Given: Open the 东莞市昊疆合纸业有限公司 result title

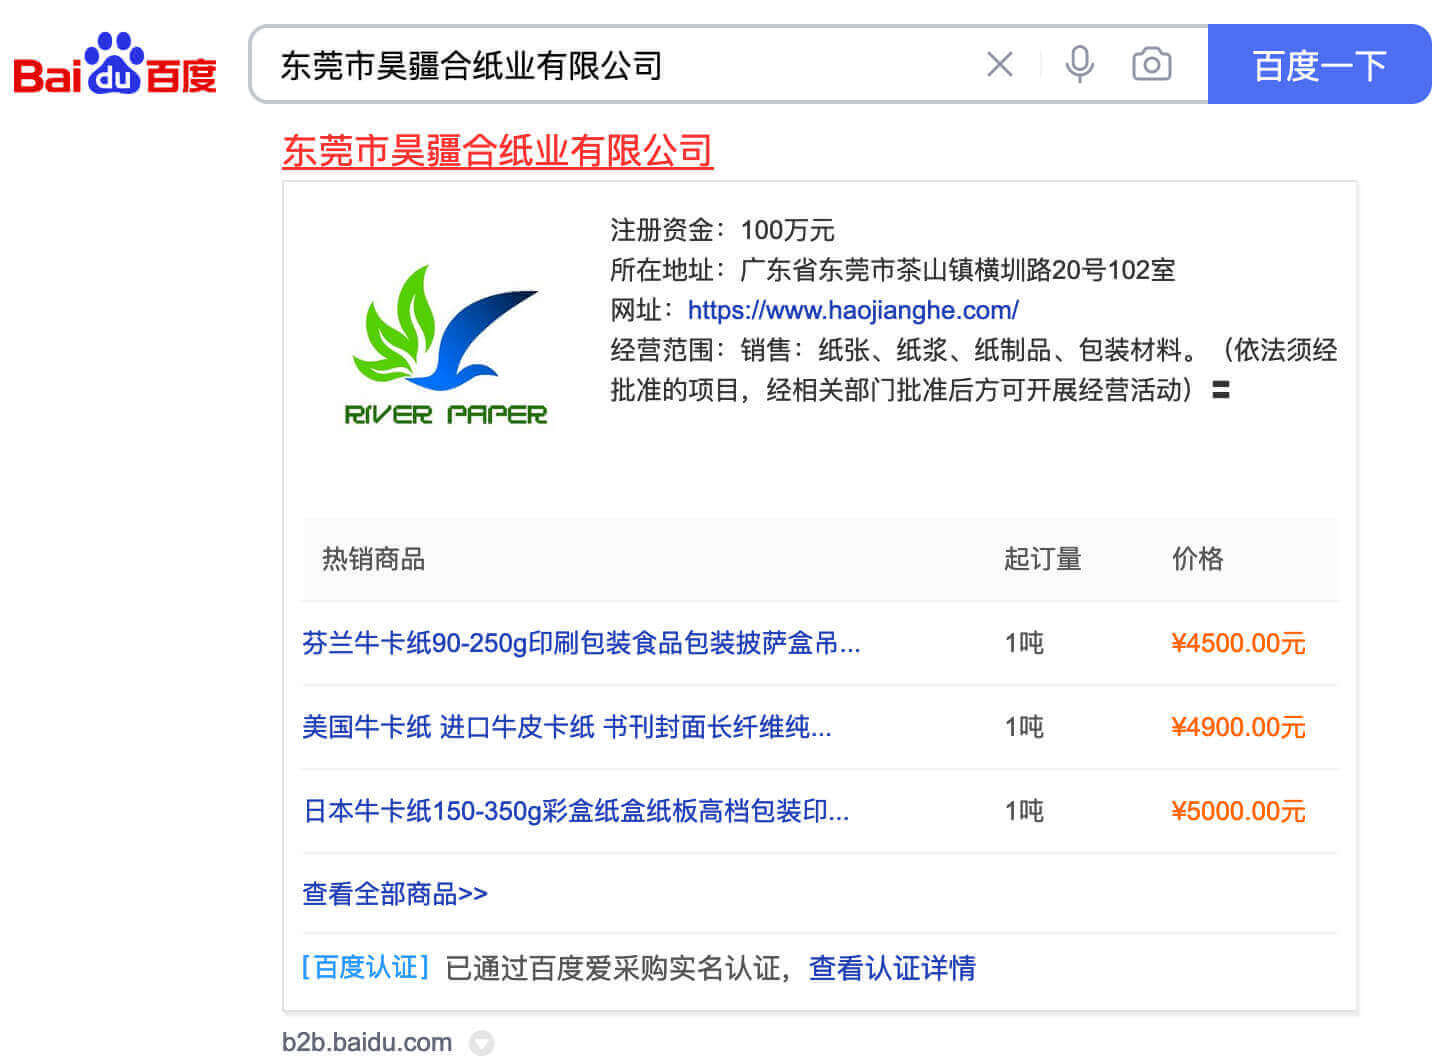Looking at the screenshot, I should tap(497, 151).
